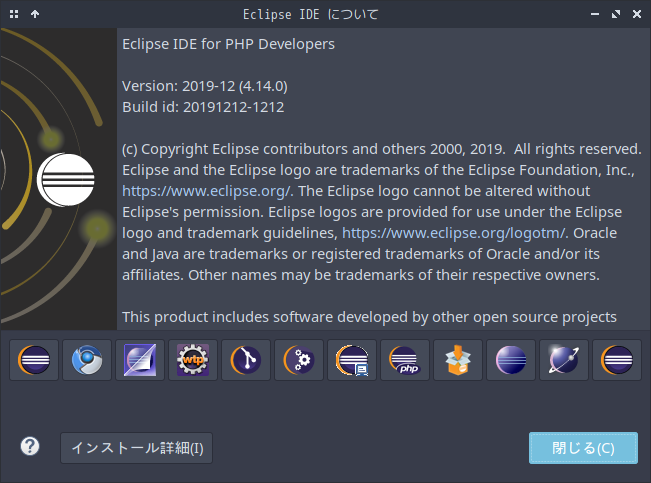Select the purple page editor feature icon

[x=140, y=360]
